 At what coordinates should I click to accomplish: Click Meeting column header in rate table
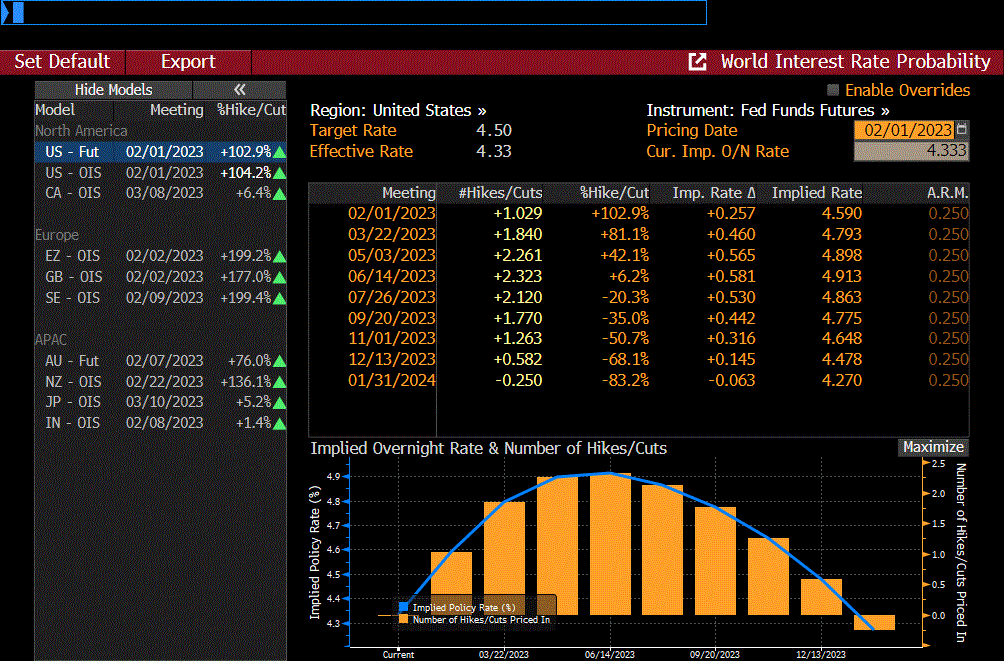pyautogui.click(x=409, y=193)
